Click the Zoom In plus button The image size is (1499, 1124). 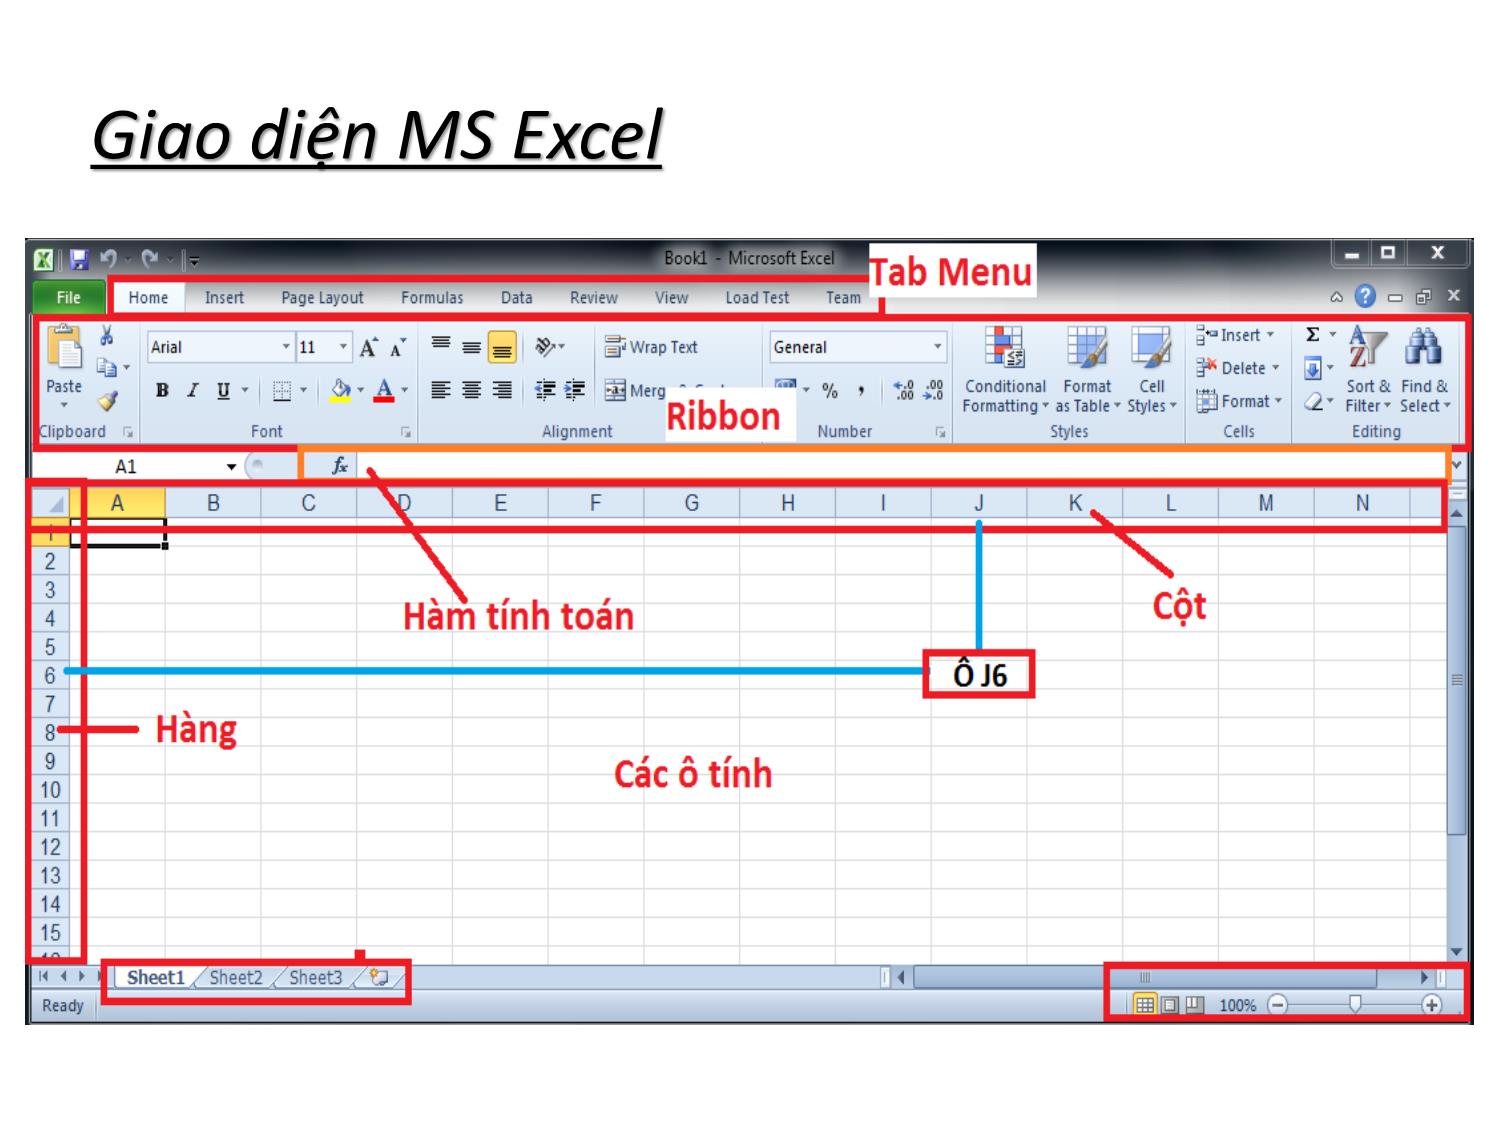(x=1432, y=1005)
